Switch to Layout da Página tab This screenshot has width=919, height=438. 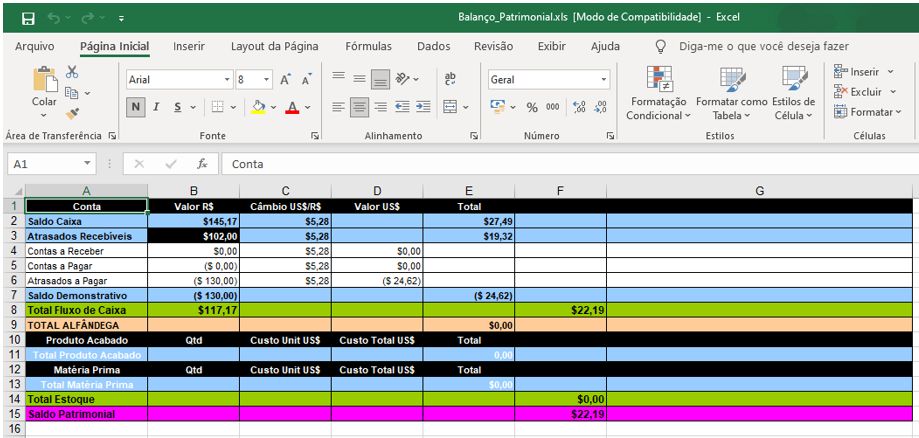pos(274,46)
